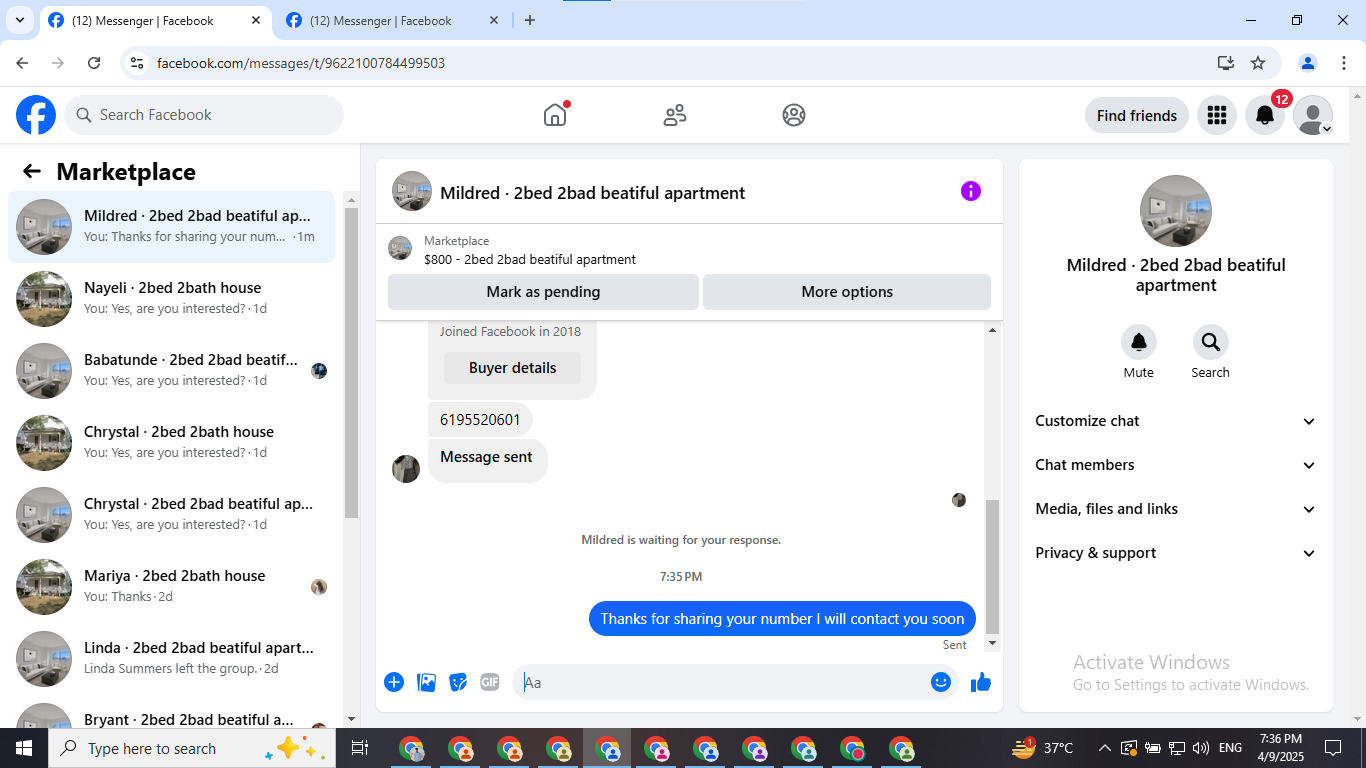This screenshot has width=1366, height=768.
Task: Open the Windows notification center icon
Action: tap(1333, 748)
